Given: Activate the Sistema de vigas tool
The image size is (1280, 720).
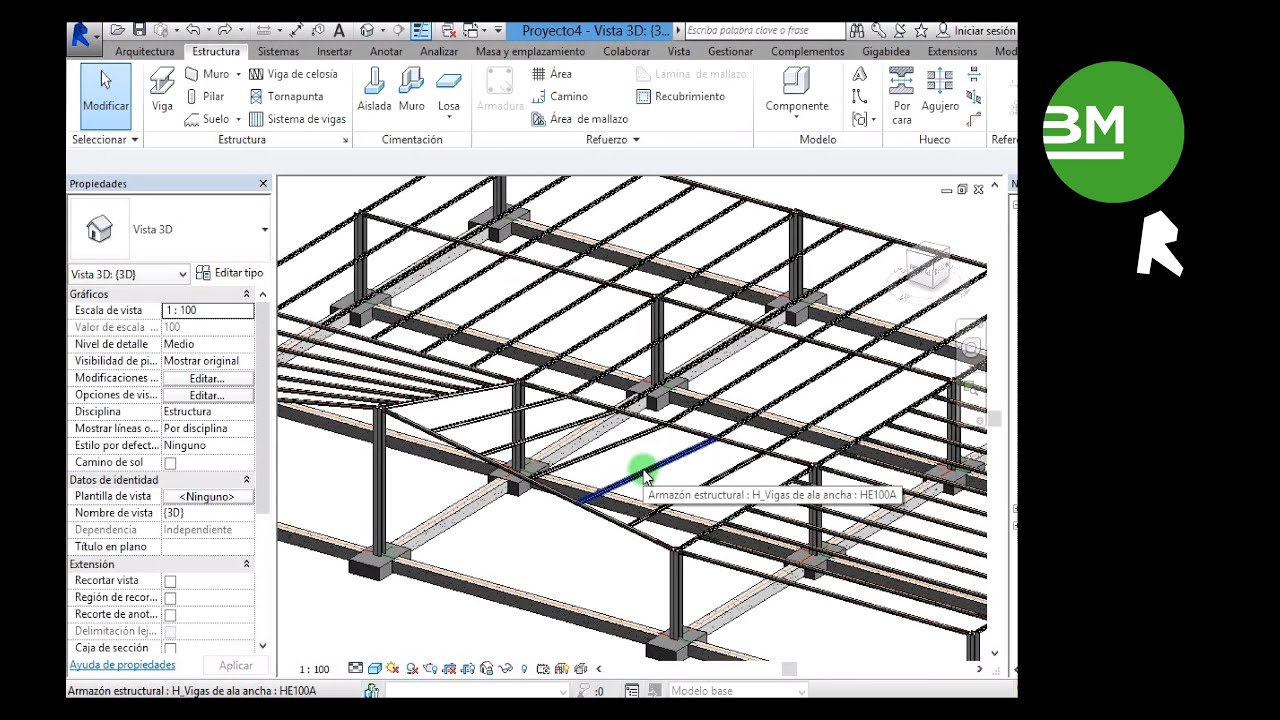Looking at the screenshot, I should (297, 119).
